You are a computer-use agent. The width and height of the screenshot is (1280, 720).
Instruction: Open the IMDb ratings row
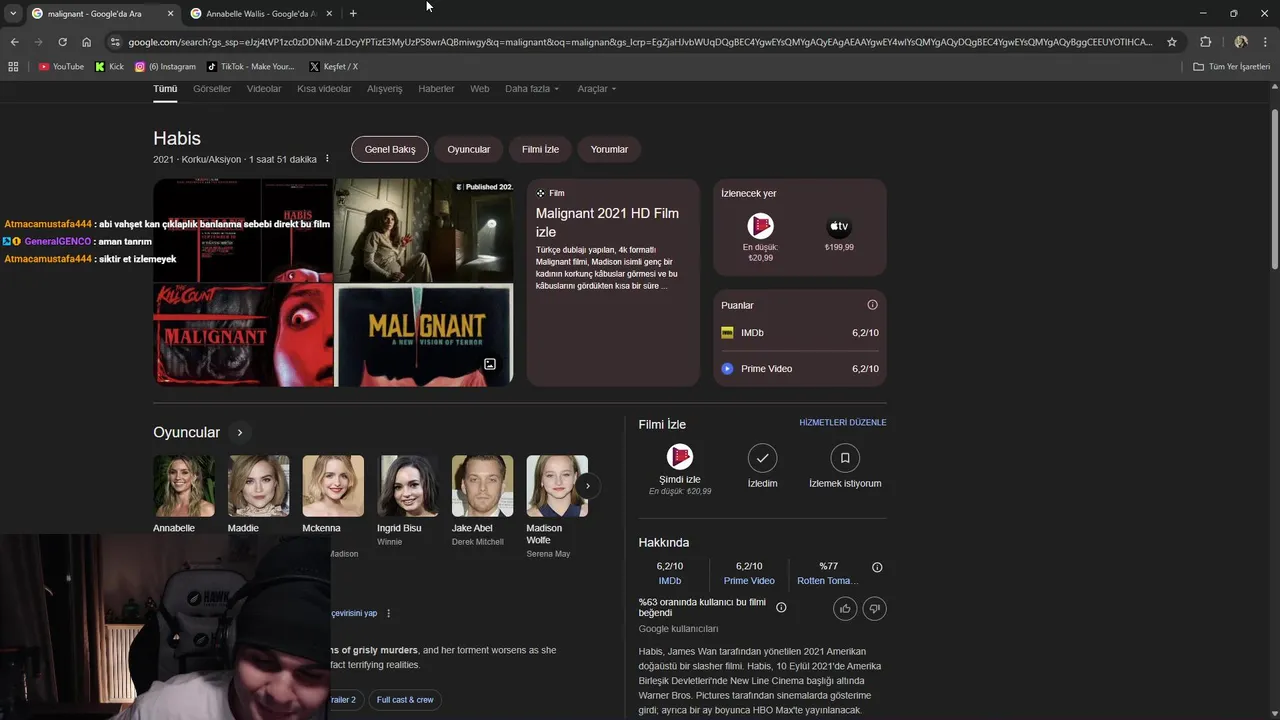tap(800, 333)
